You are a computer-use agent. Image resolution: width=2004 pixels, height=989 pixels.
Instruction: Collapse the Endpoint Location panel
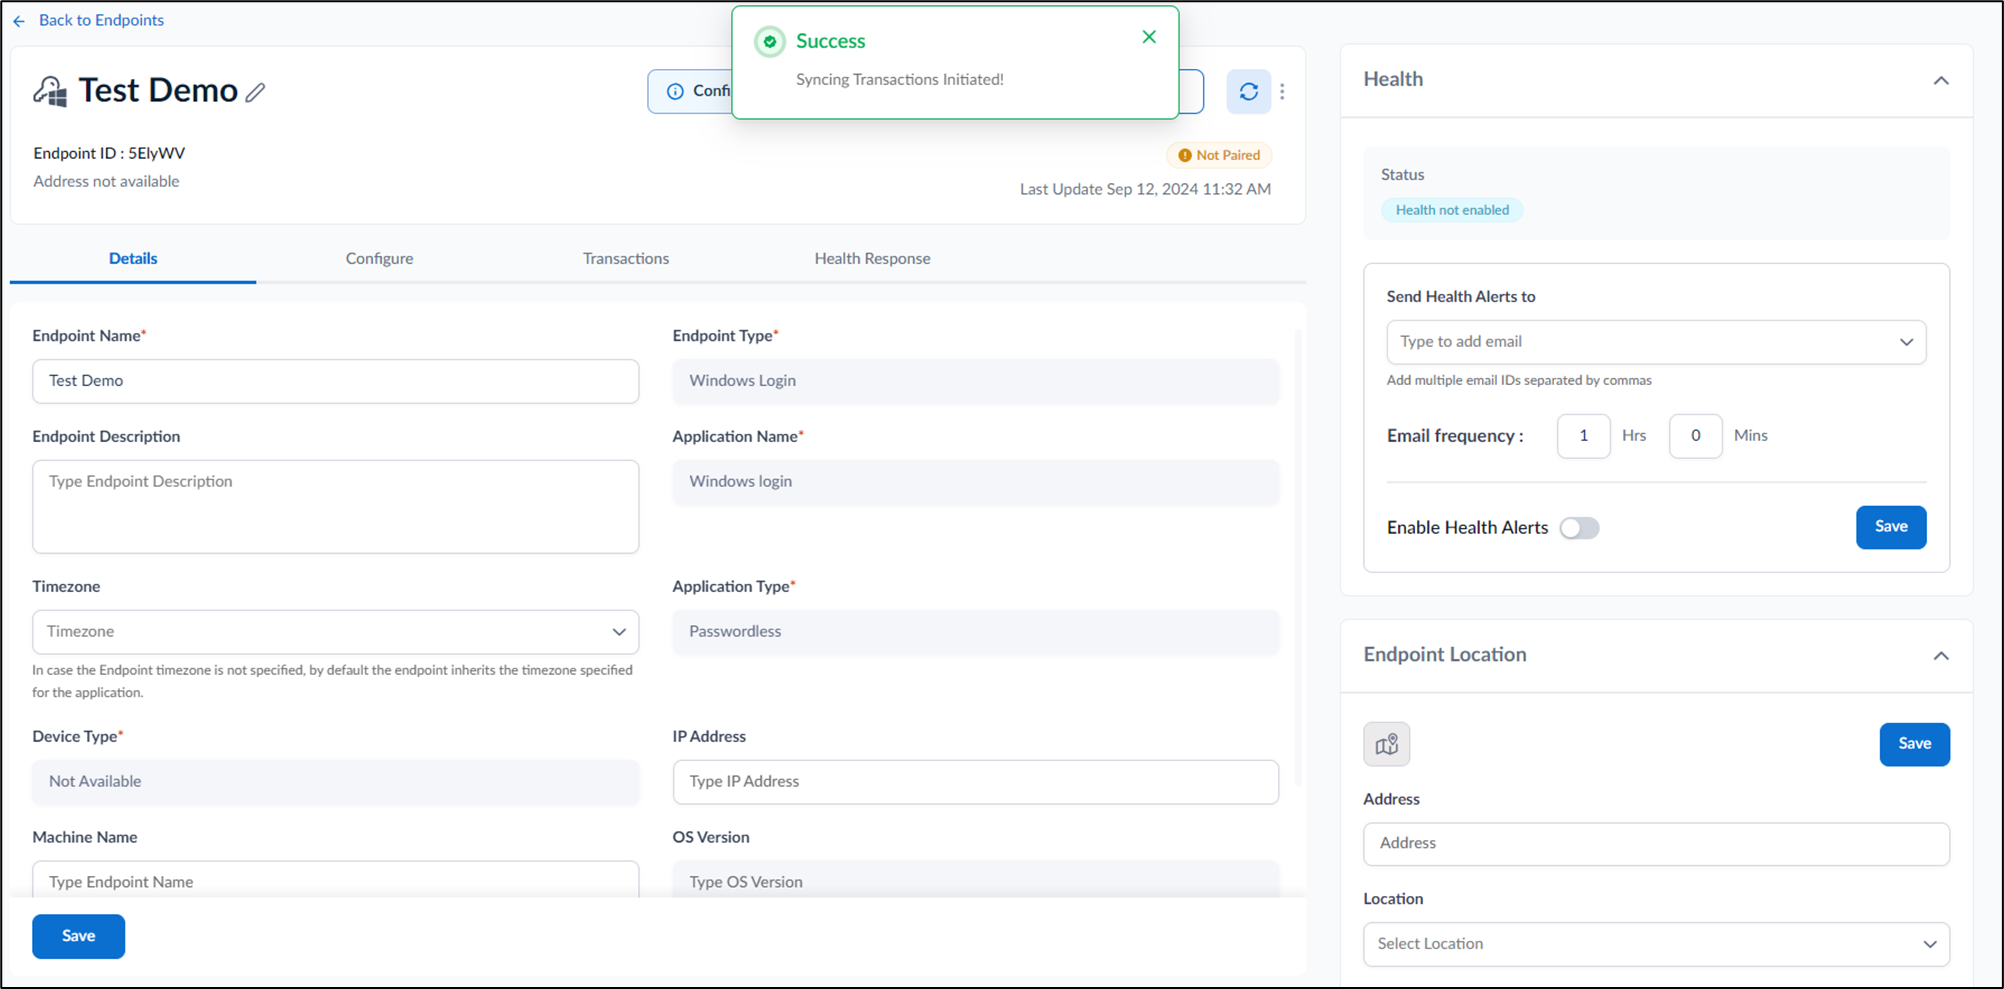coord(1940,656)
